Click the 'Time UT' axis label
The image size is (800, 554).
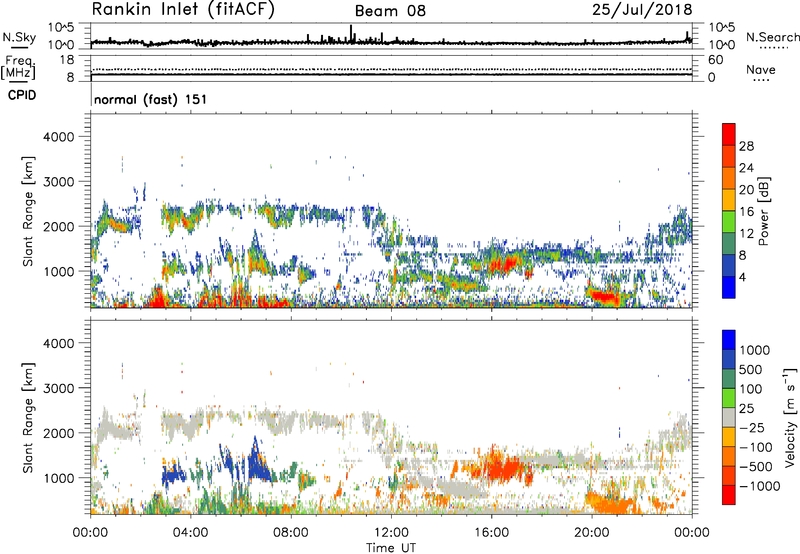coord(391,548)
